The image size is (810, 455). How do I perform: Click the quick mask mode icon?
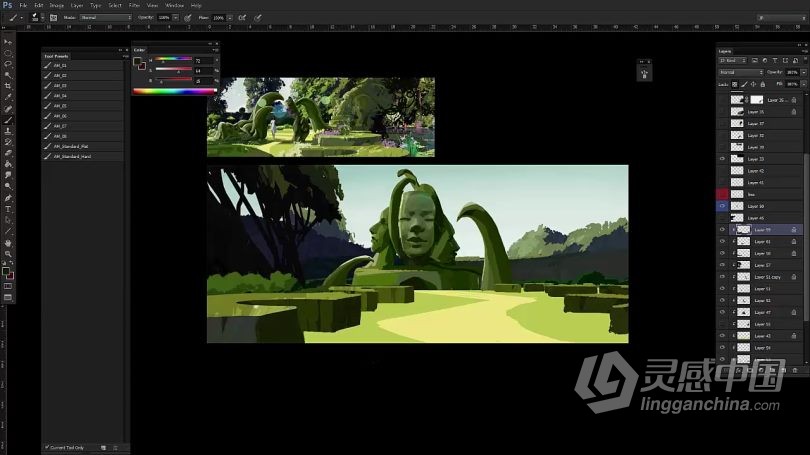point(8,287)
